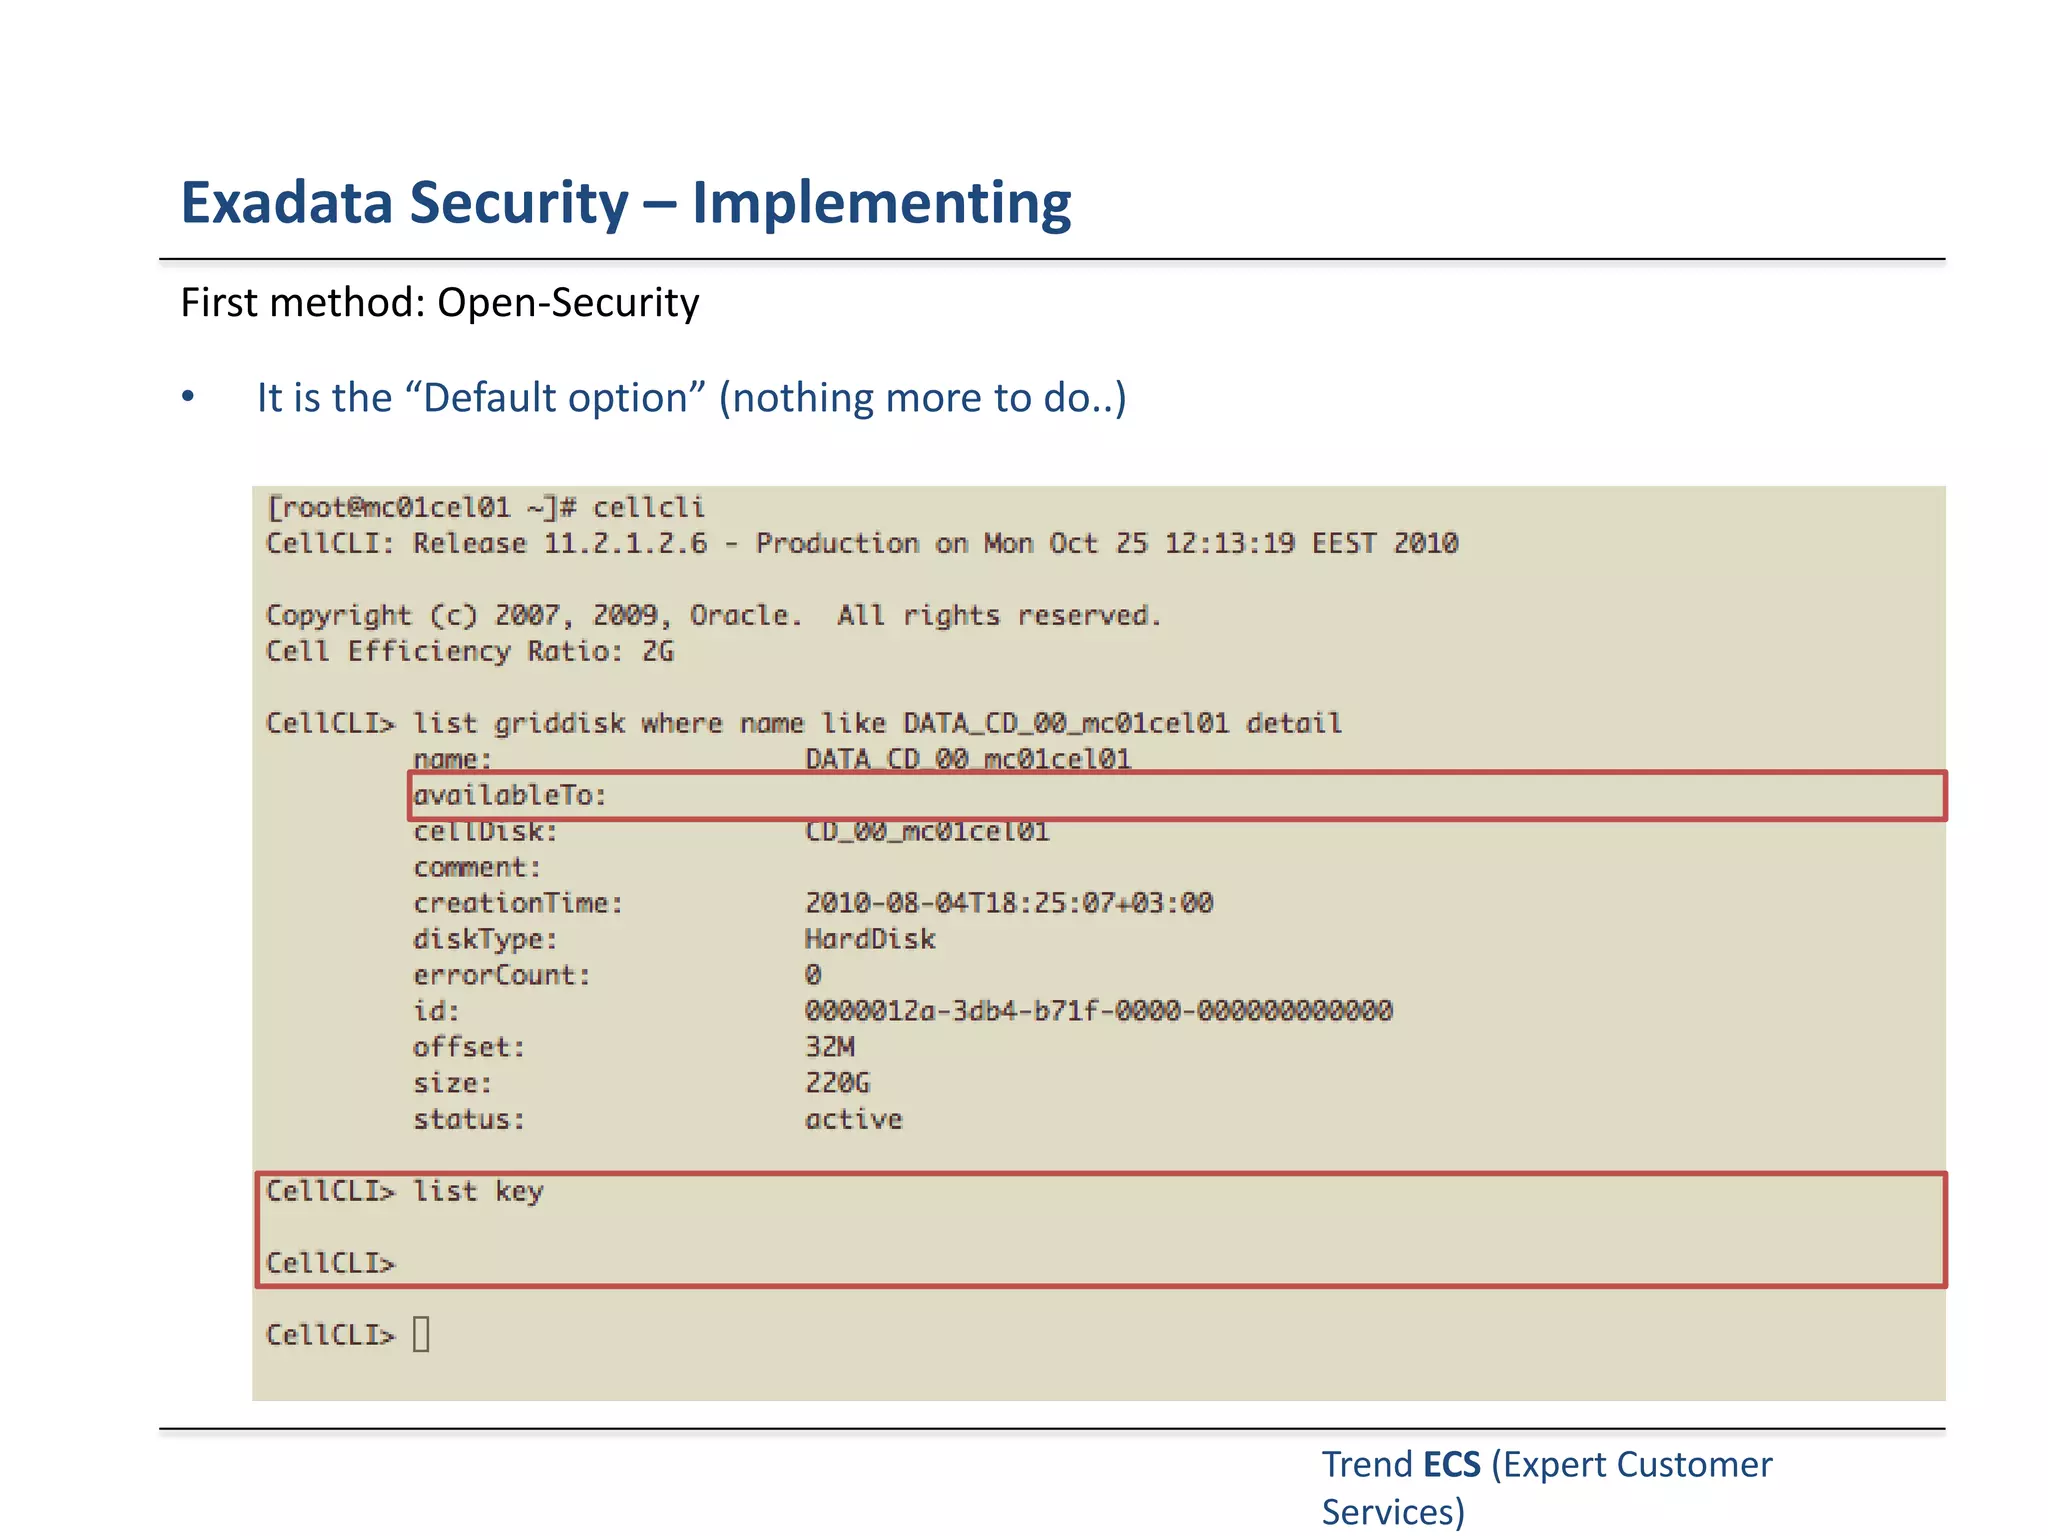Image resolution: width=2048 pixels, height=1536 pixels.
Task: Click the 'Cell Efficiency Ratio: 2G' line
Action: 470,652
